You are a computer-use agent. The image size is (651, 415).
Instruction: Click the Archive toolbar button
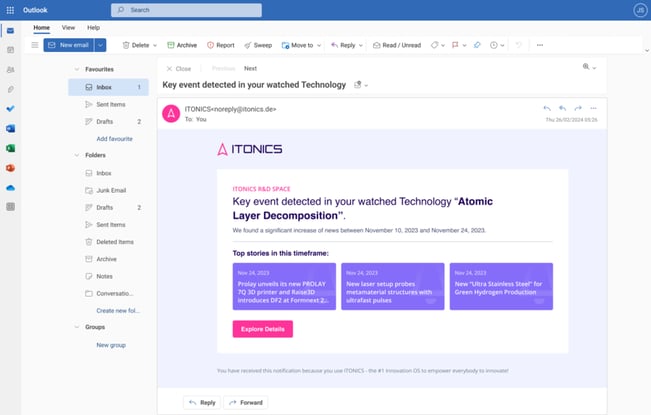point(182,45)
